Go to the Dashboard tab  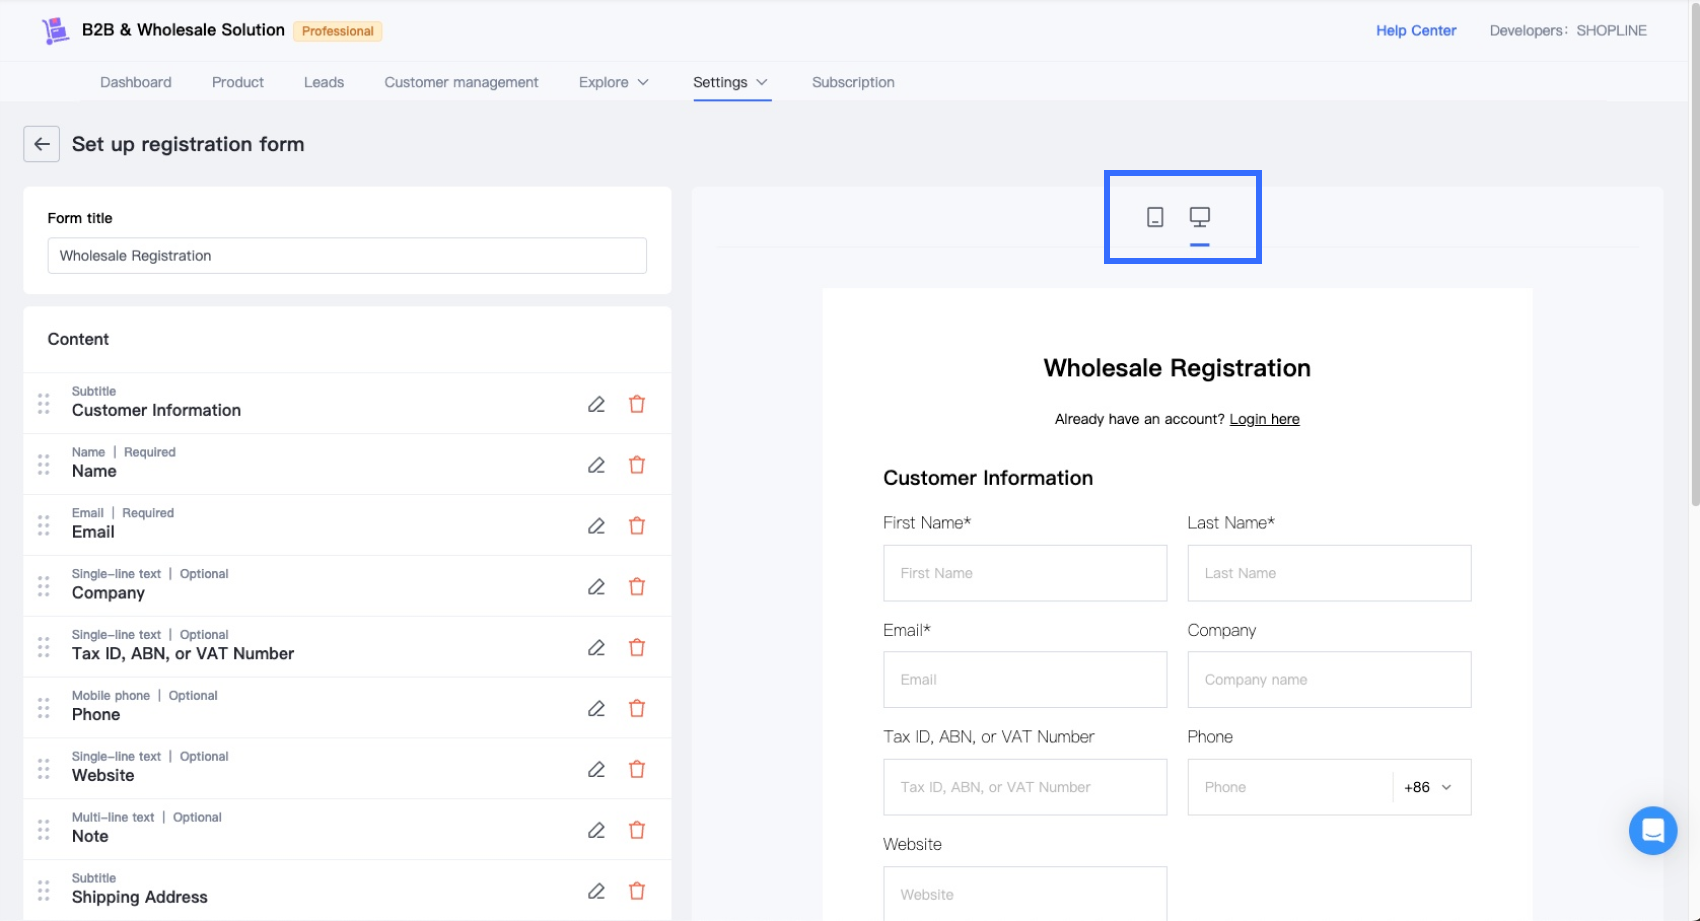136,82
